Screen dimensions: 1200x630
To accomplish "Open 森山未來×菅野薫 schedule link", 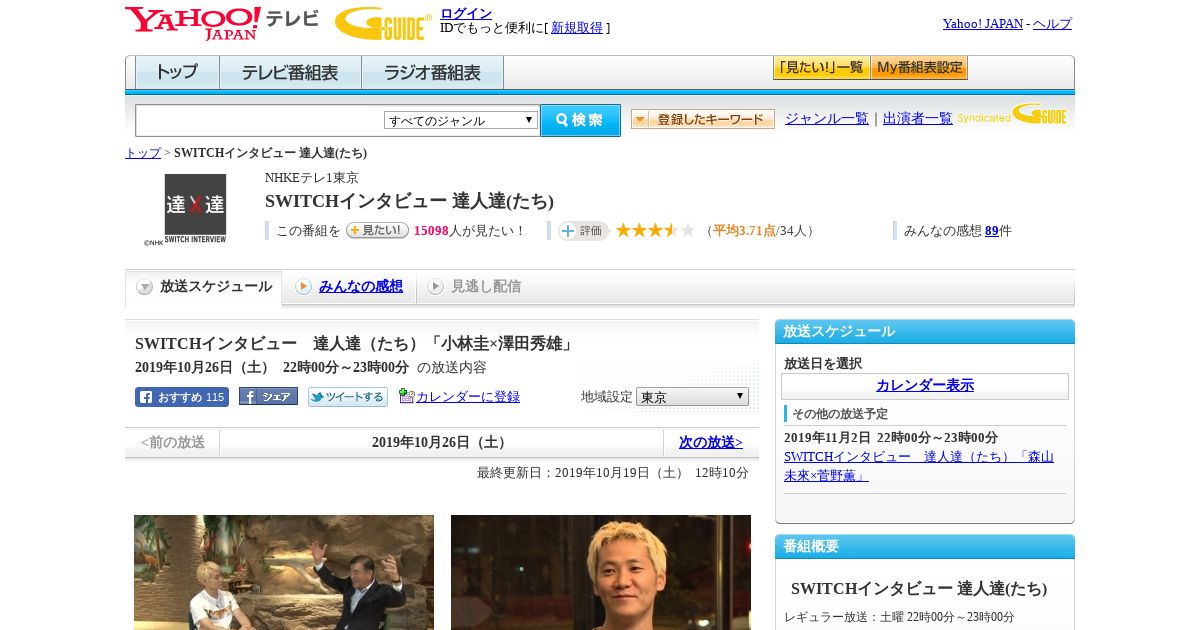I will coord(919,466).
